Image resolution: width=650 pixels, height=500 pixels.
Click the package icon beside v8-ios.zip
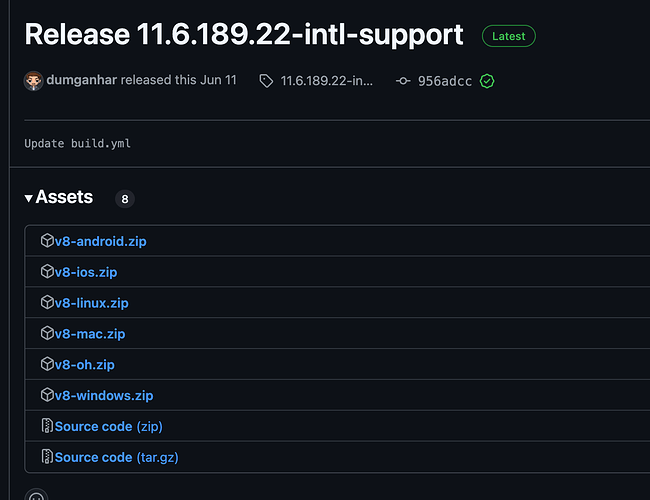pyautogui.click(x=46, y=272)
